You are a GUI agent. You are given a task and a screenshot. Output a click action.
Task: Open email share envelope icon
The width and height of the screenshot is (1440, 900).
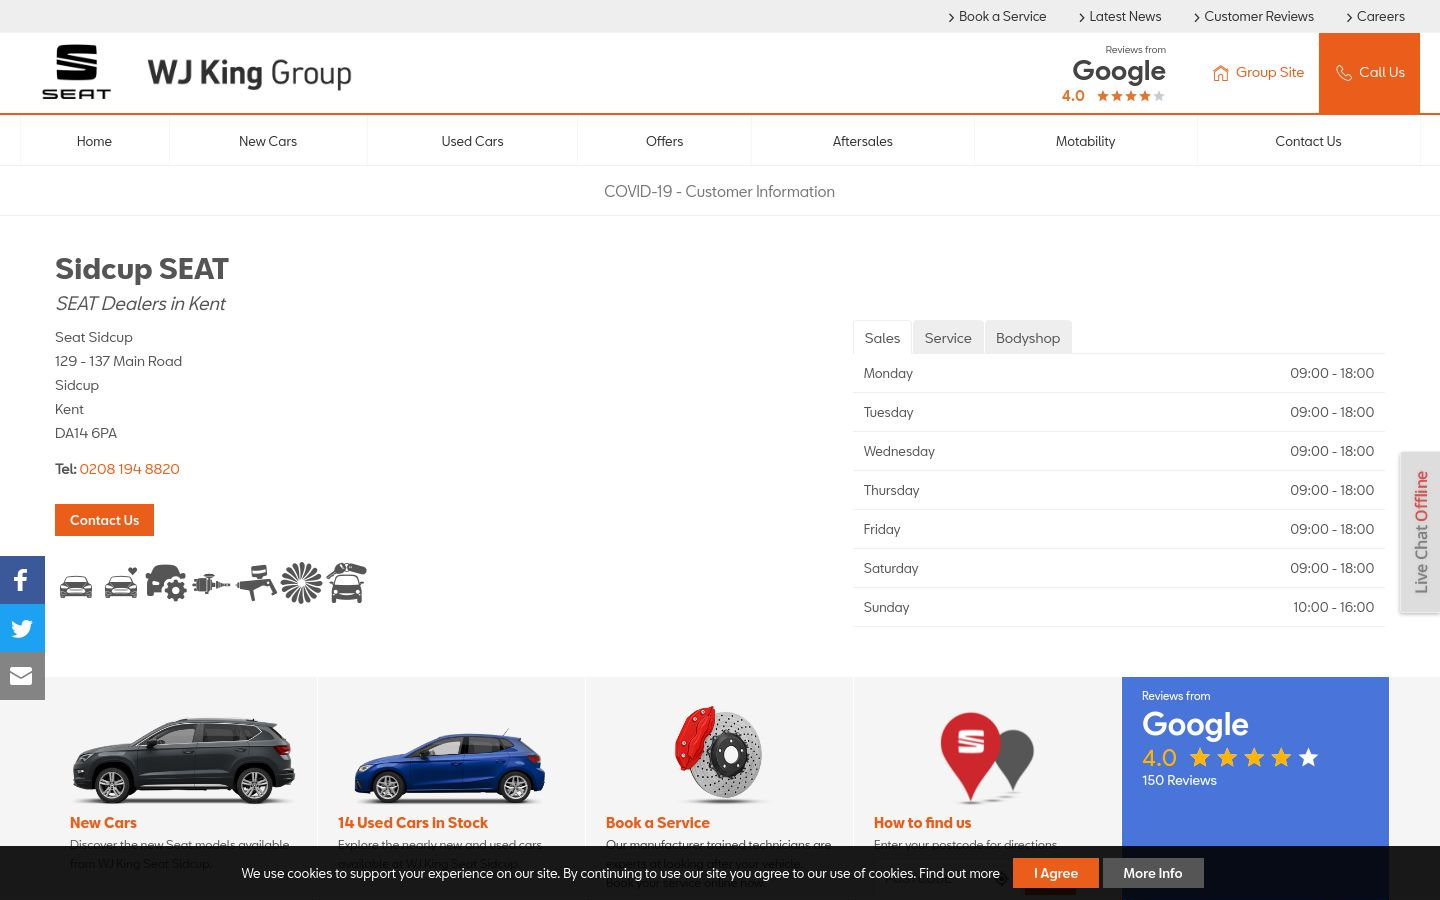pyautogui.click(x=22, y=676)
